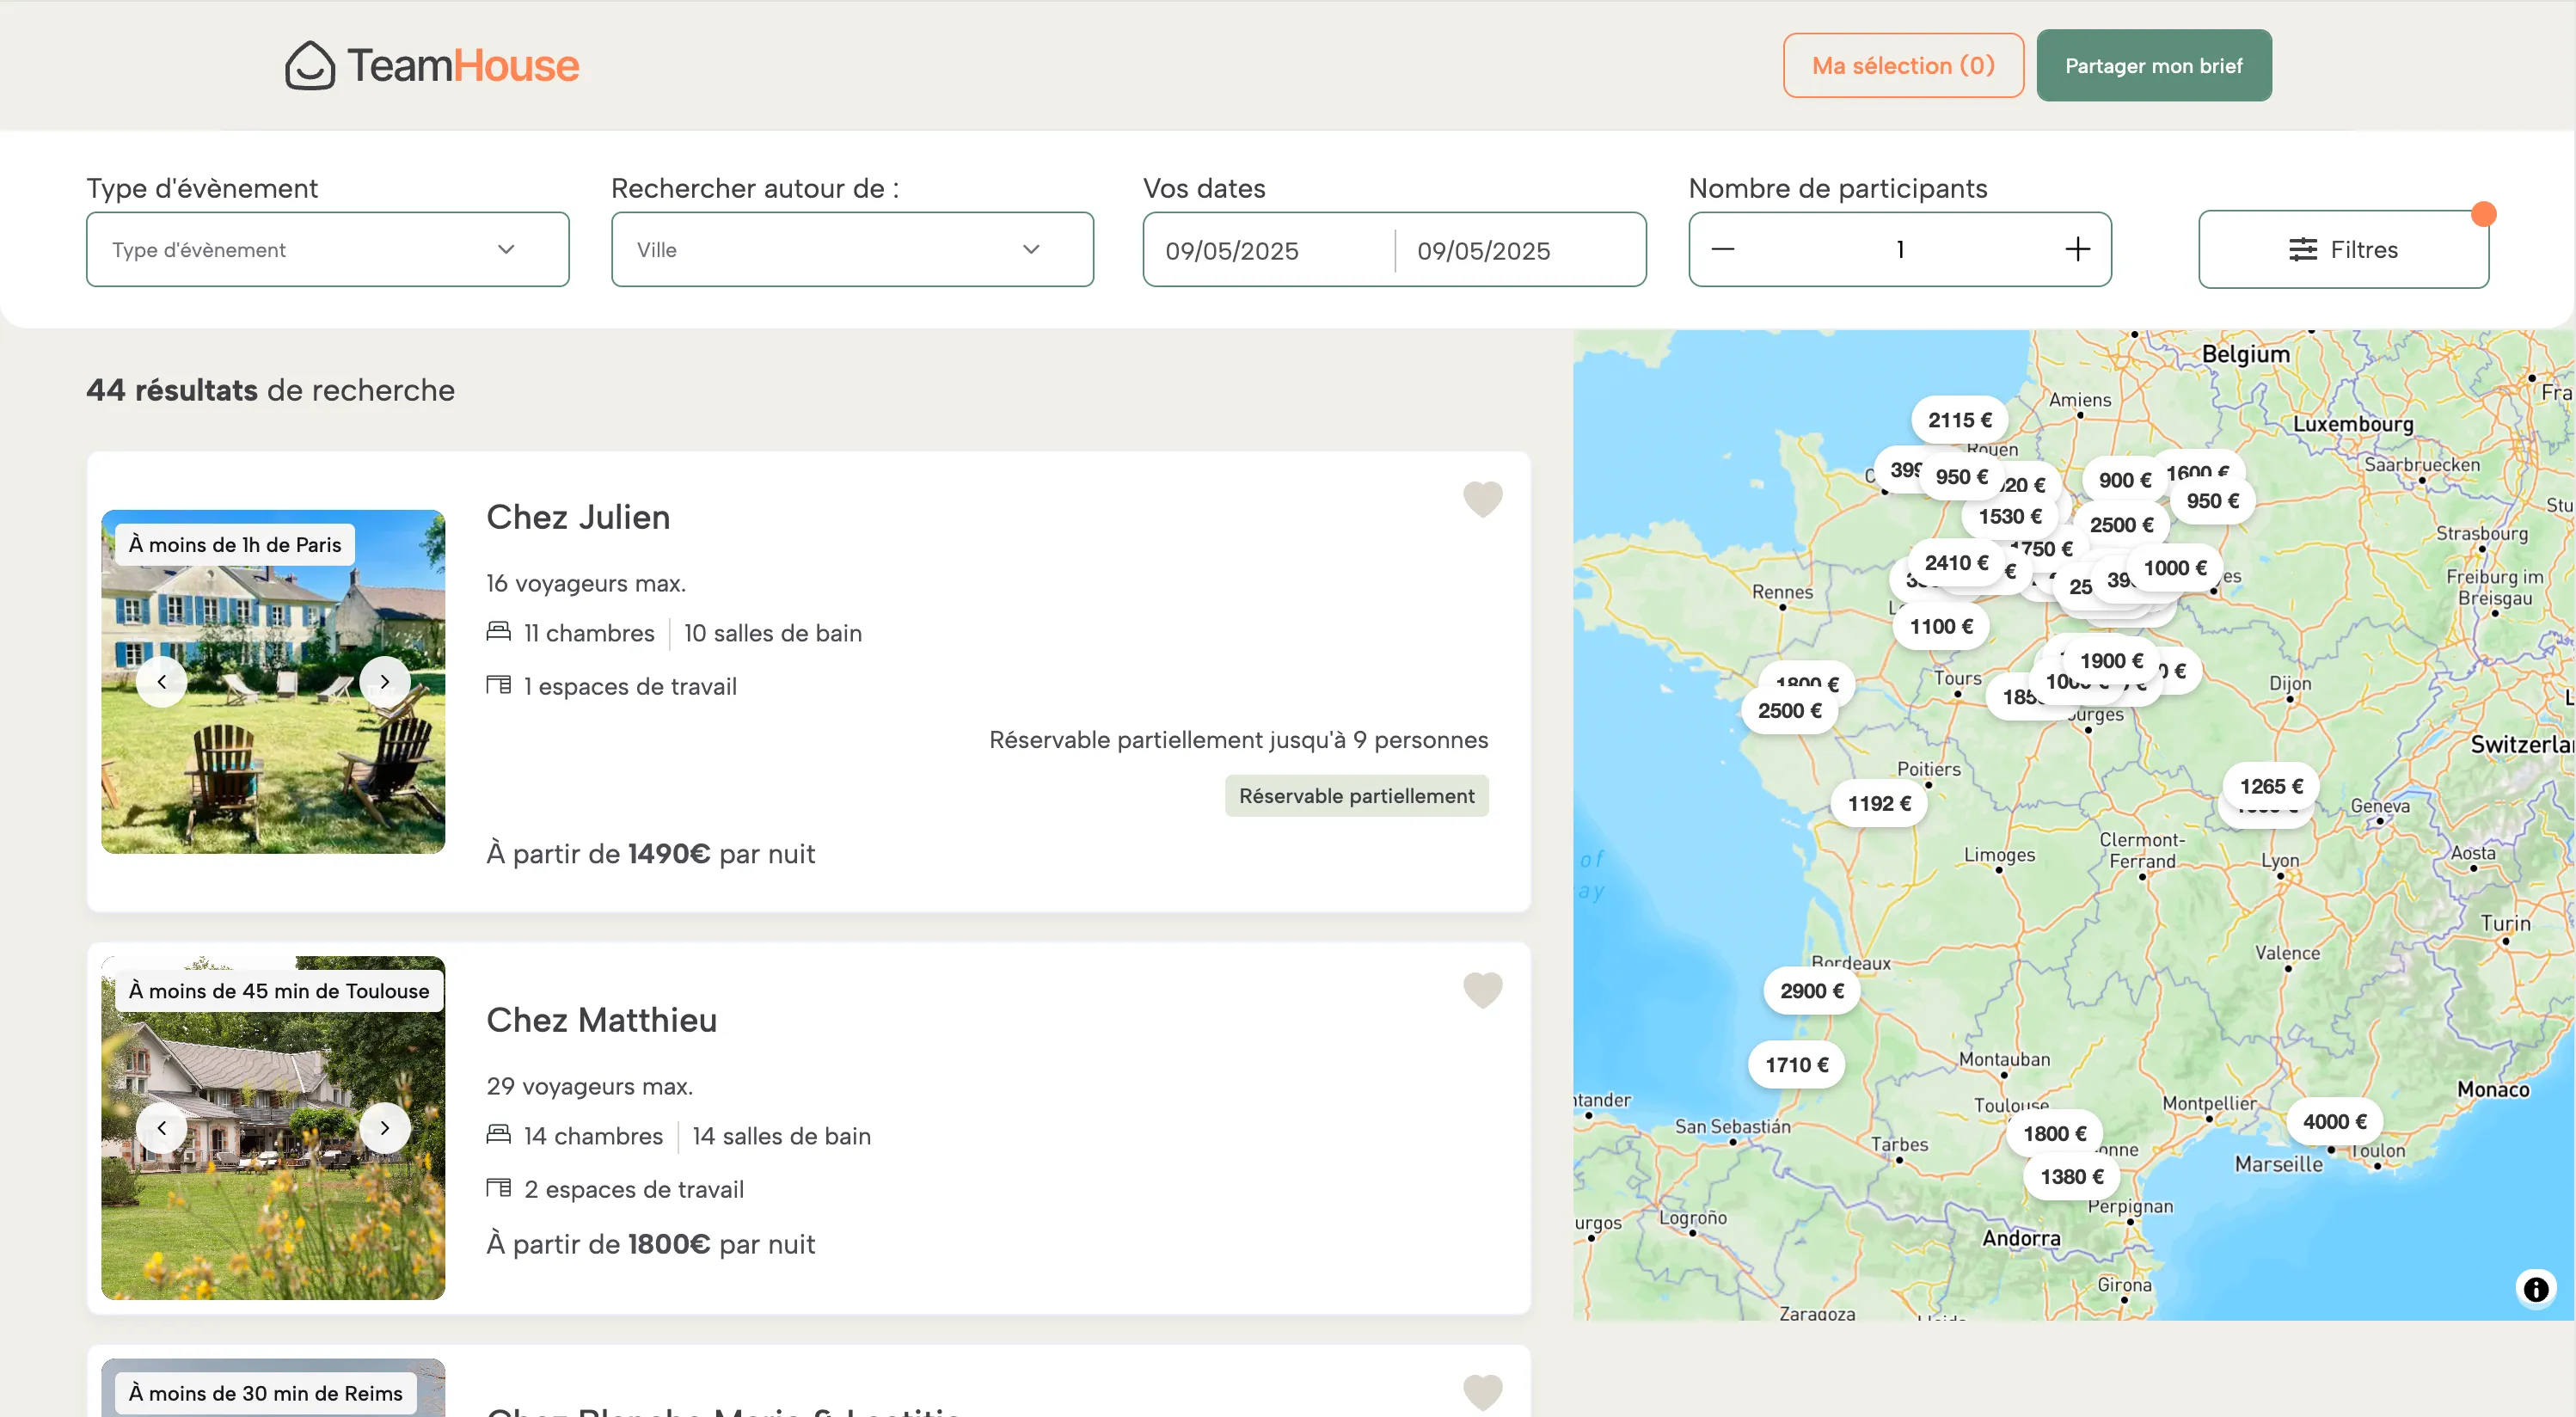Click the À partir de 1800€ price
The height and width of the screenshot is (1417, 2576).
(x=650, y=1244)
